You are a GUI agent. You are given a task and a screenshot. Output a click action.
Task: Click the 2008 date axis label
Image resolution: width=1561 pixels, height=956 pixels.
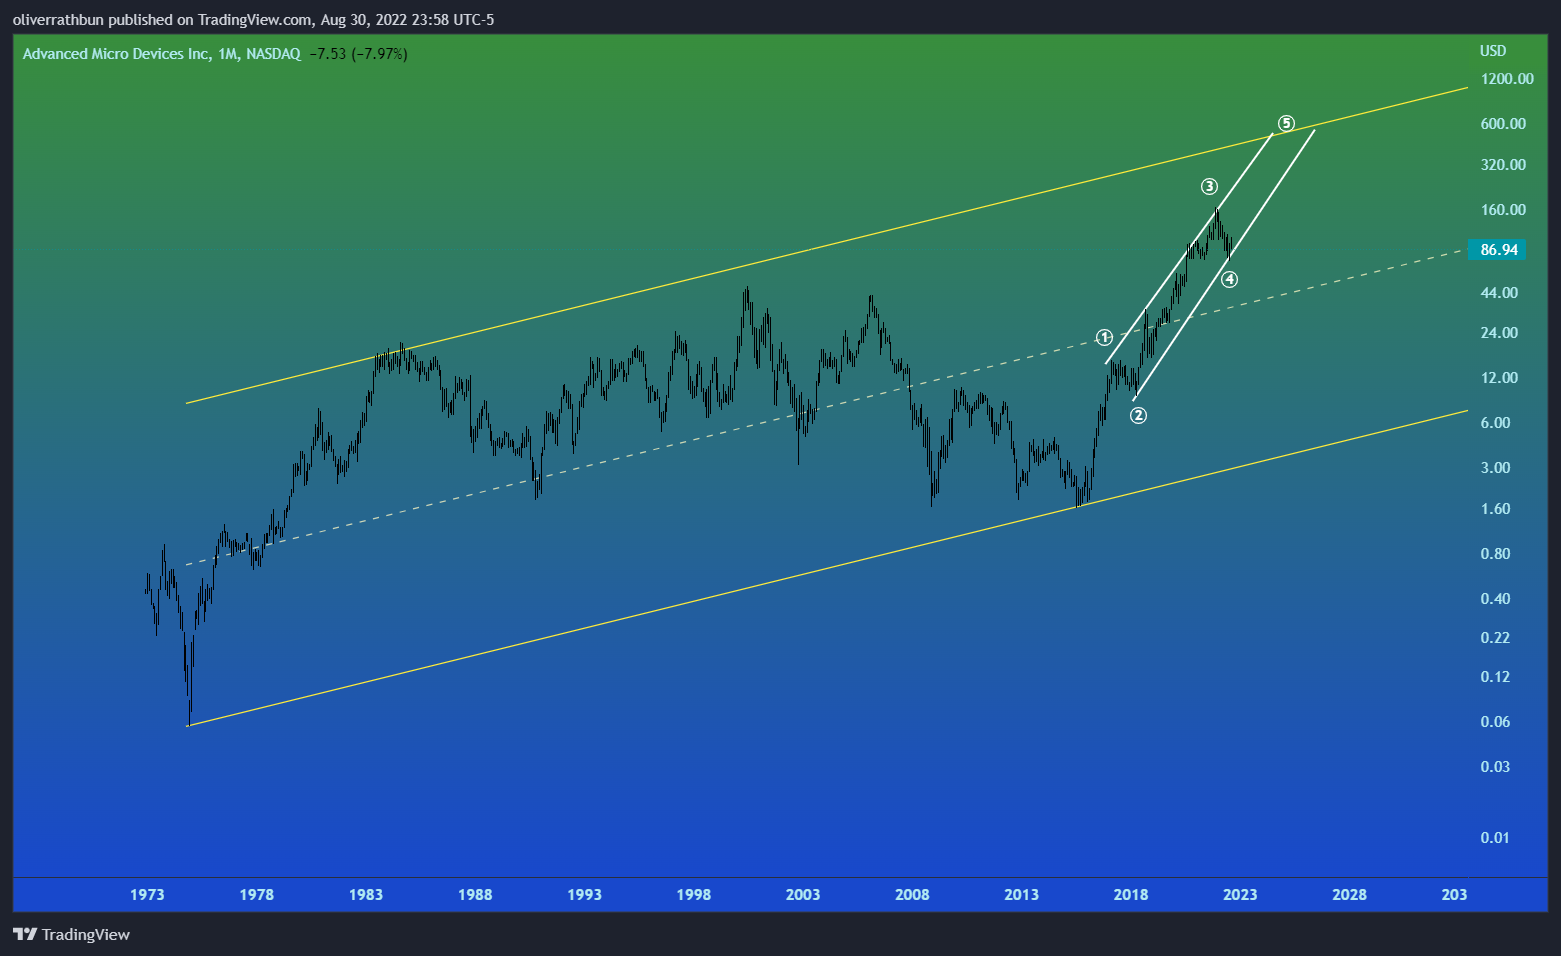[x=912, y=895]
